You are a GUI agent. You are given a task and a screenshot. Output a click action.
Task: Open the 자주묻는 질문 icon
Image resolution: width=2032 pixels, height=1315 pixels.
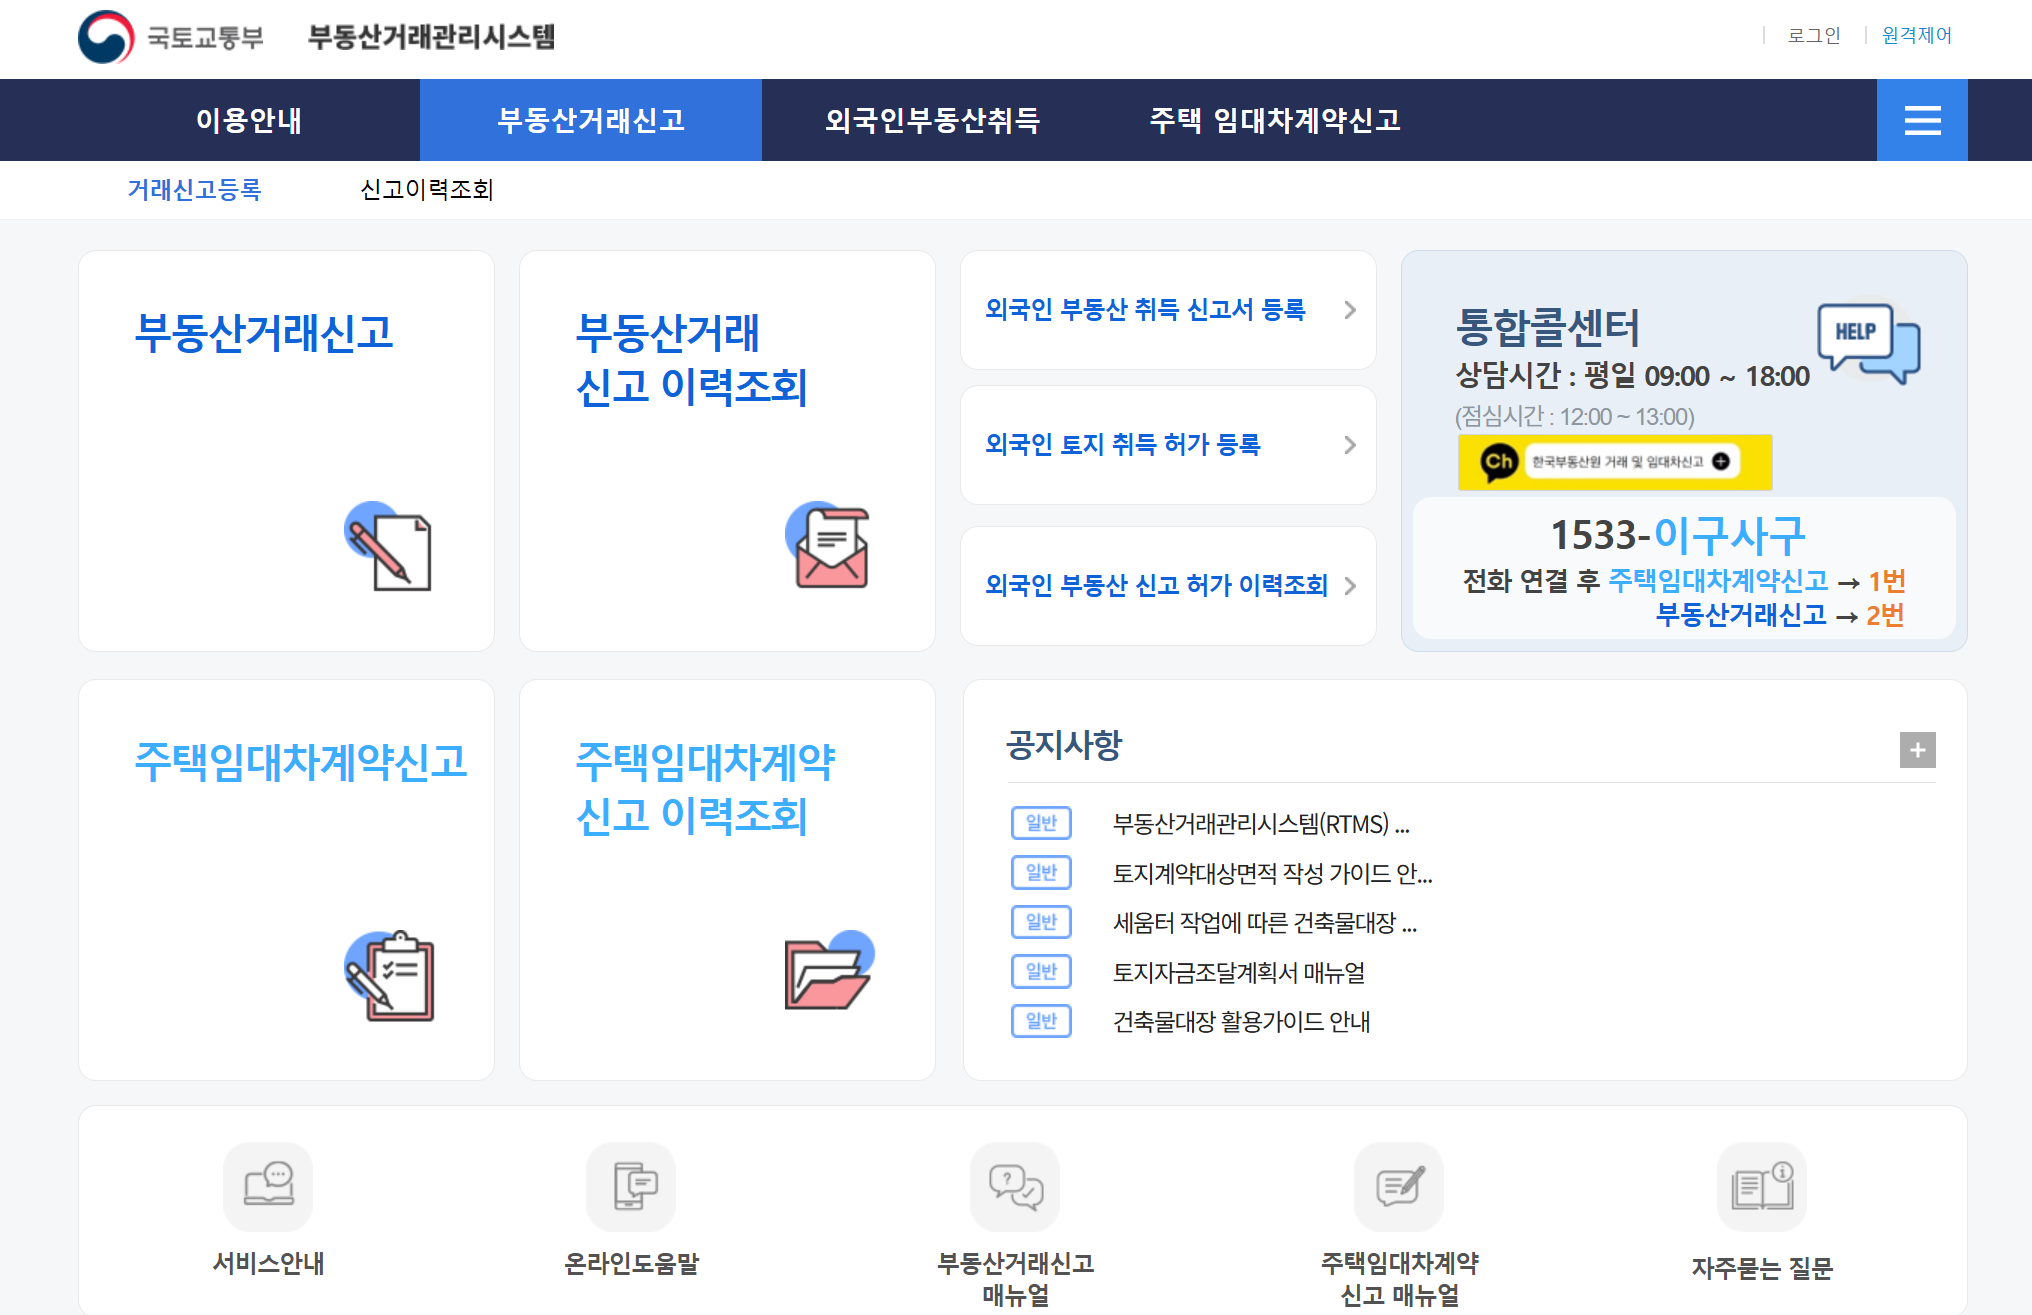(x=1762, y=1186)
